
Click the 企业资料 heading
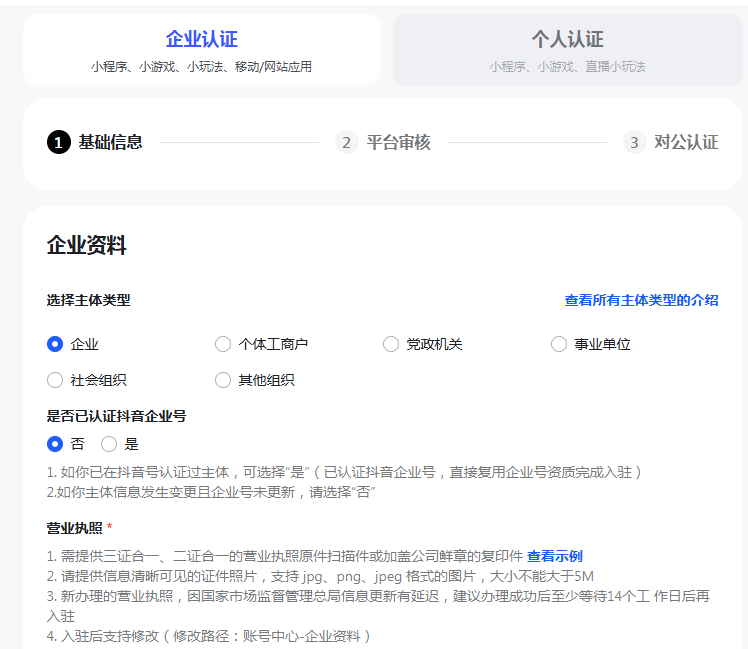click(86, 245)
